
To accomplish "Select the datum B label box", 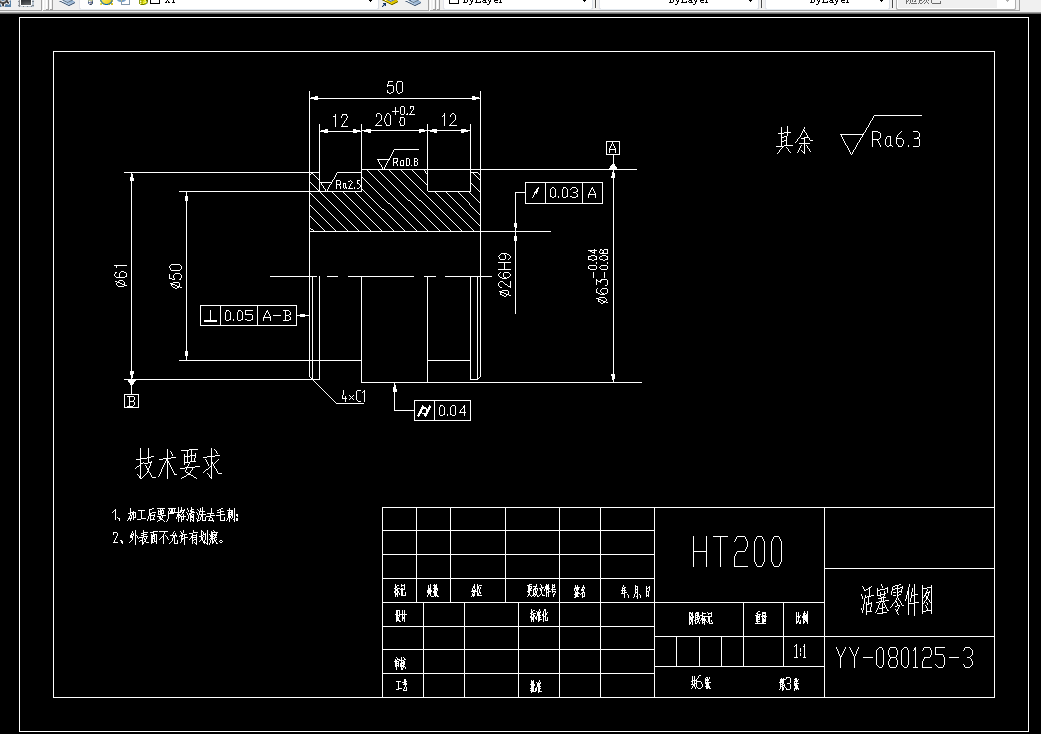I will [131, 401].
